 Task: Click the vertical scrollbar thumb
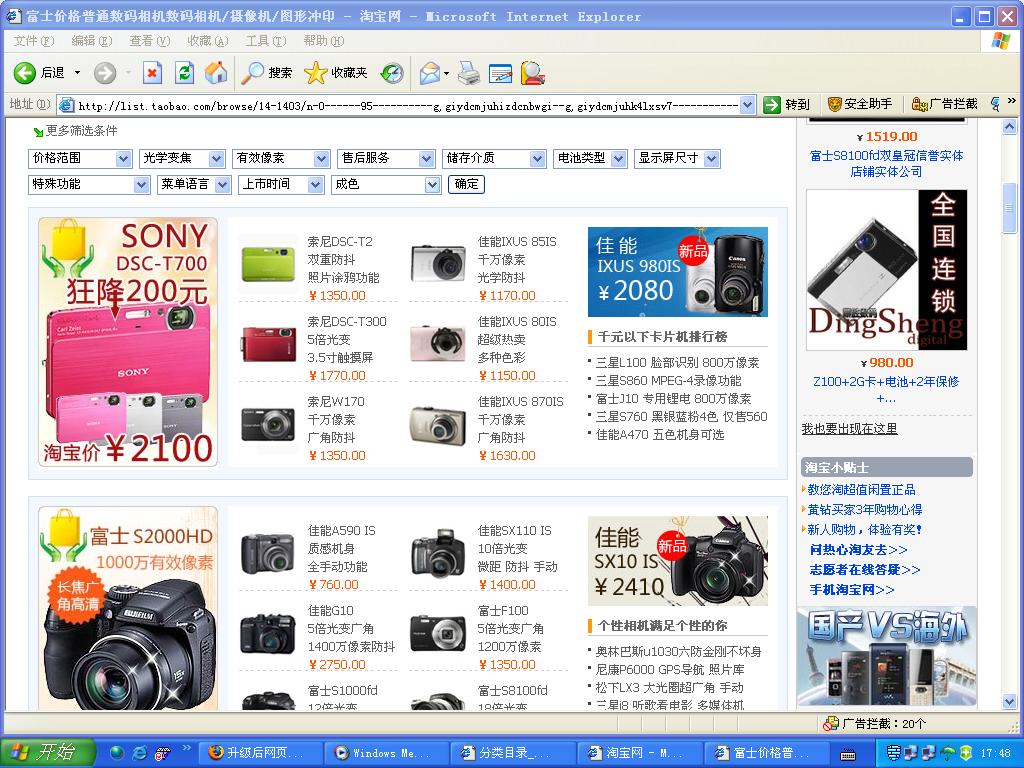[1010, 208]
